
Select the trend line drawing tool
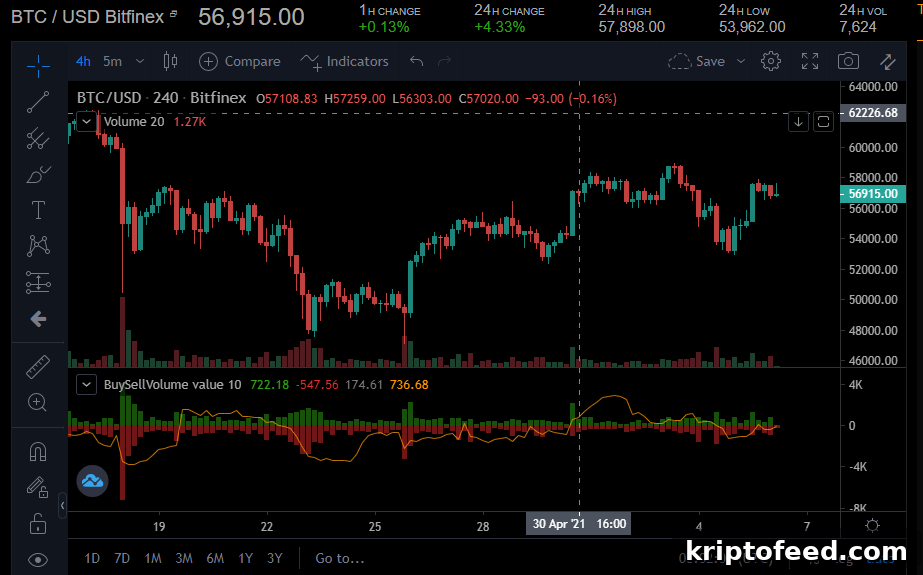[x=38, y=102]
